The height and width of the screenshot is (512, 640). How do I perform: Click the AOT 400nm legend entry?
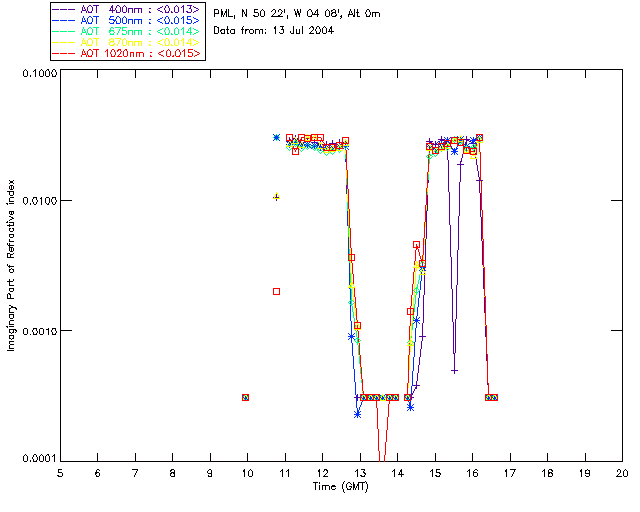126,9
